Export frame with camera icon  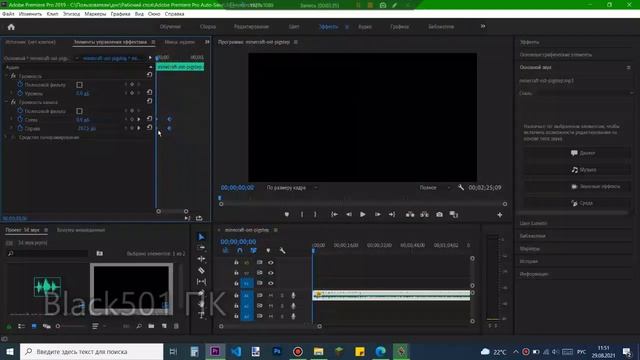[439, 214]
